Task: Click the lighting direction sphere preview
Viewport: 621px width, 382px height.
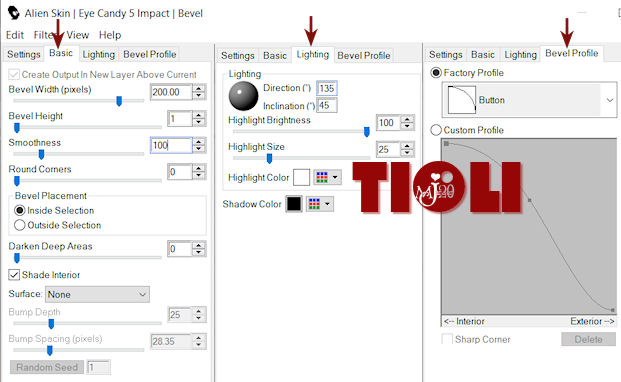Action: (x=243, y=96)
